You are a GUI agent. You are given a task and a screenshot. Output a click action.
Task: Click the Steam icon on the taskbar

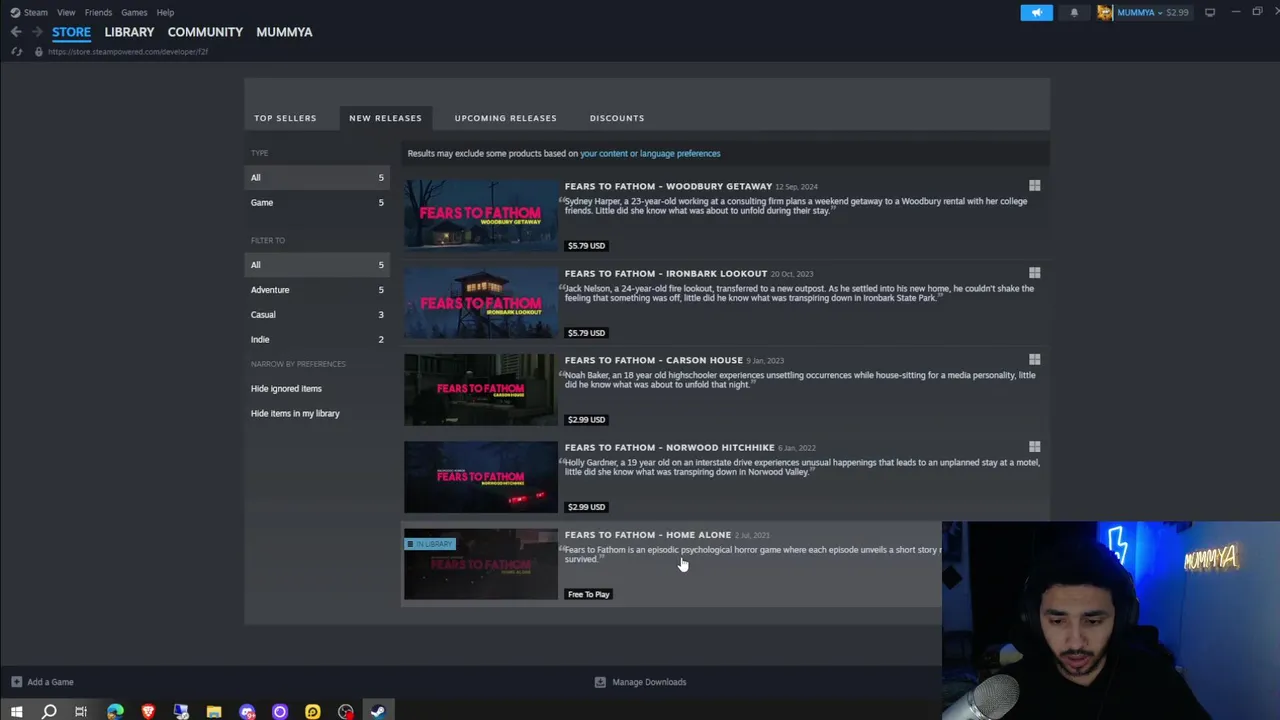tap(378, 711)
